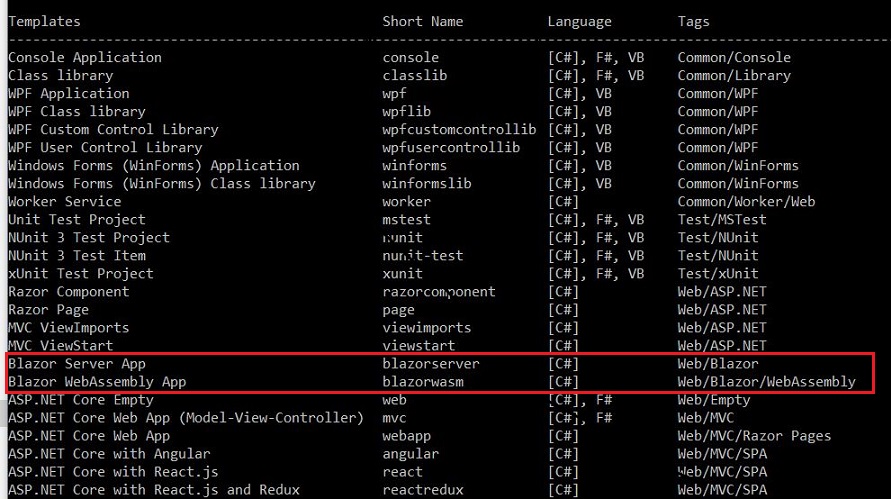Screen dimensions: 891x499
Task: Click the short name "web"
Action: (394, 400)
